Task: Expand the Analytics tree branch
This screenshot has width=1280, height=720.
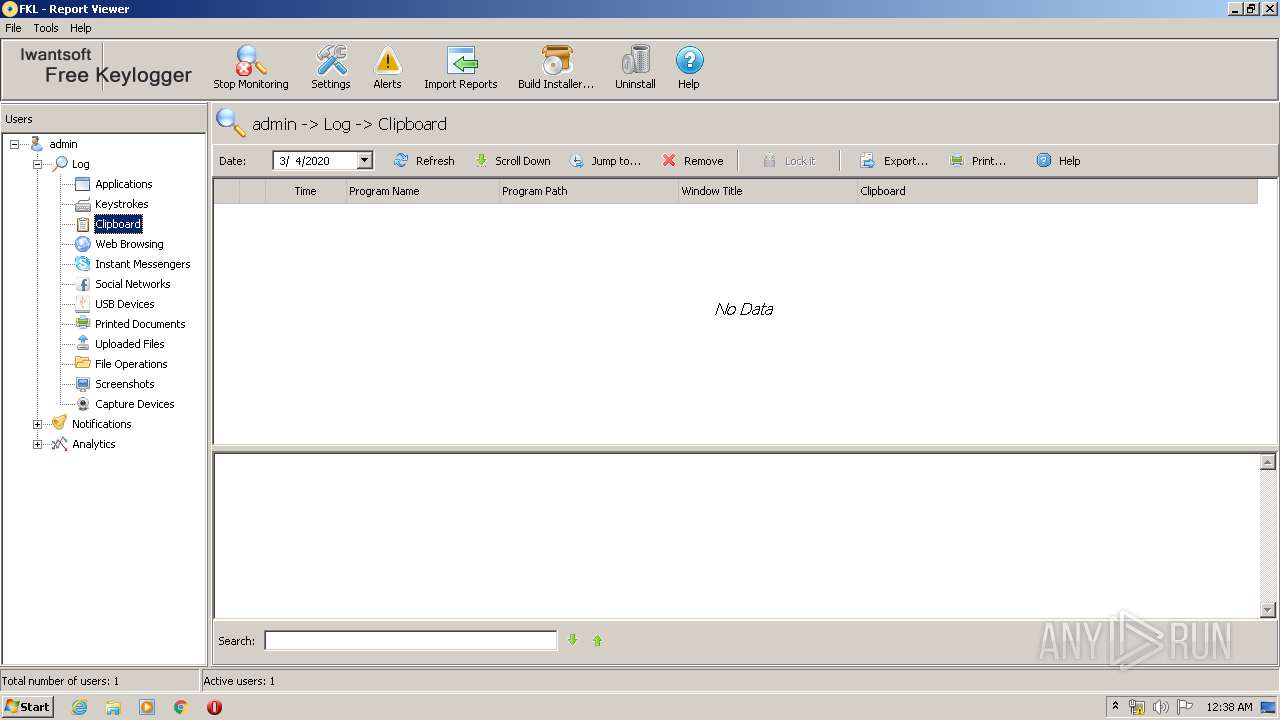Action: pos(37,444)
